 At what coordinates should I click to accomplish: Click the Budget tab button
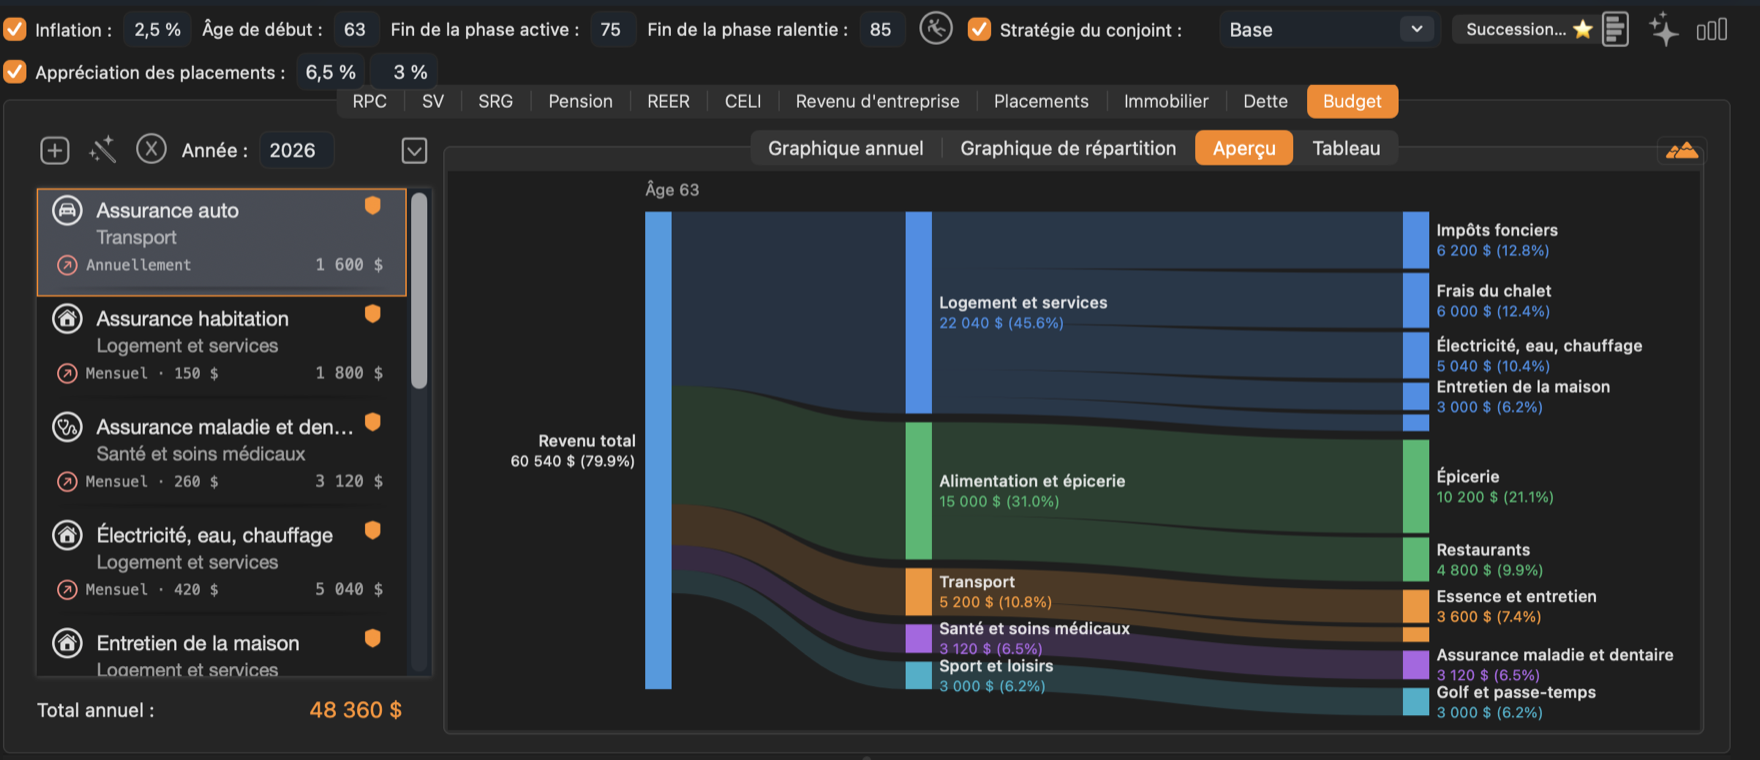[x=1352, y=101]
